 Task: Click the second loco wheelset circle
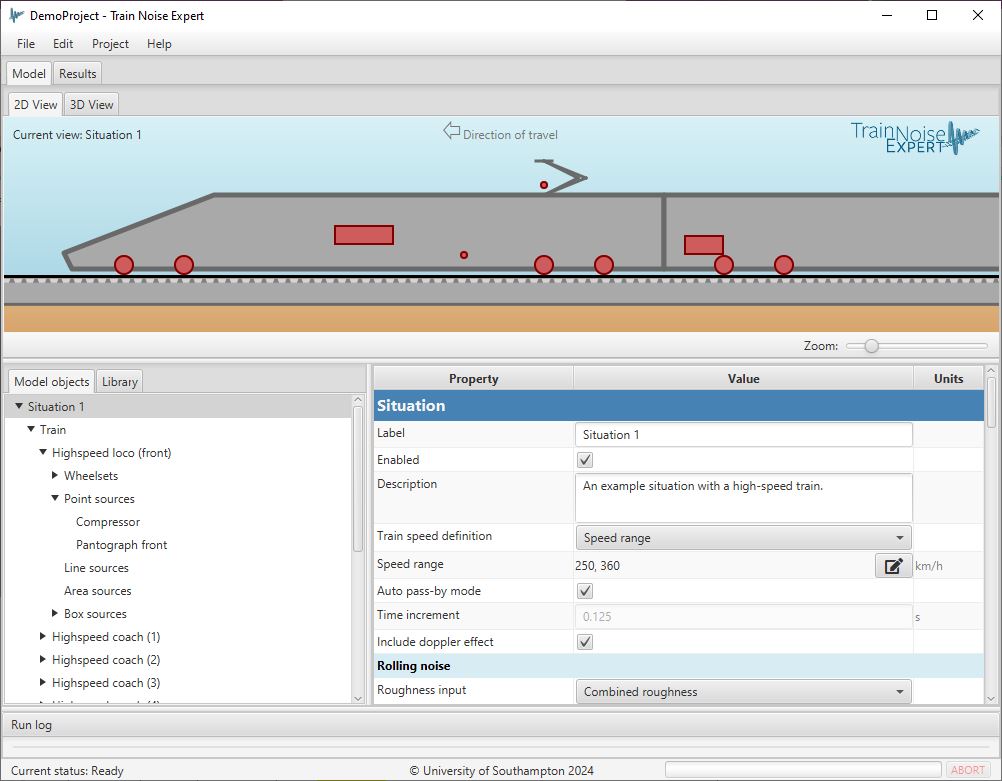click(x=184, y=265)
